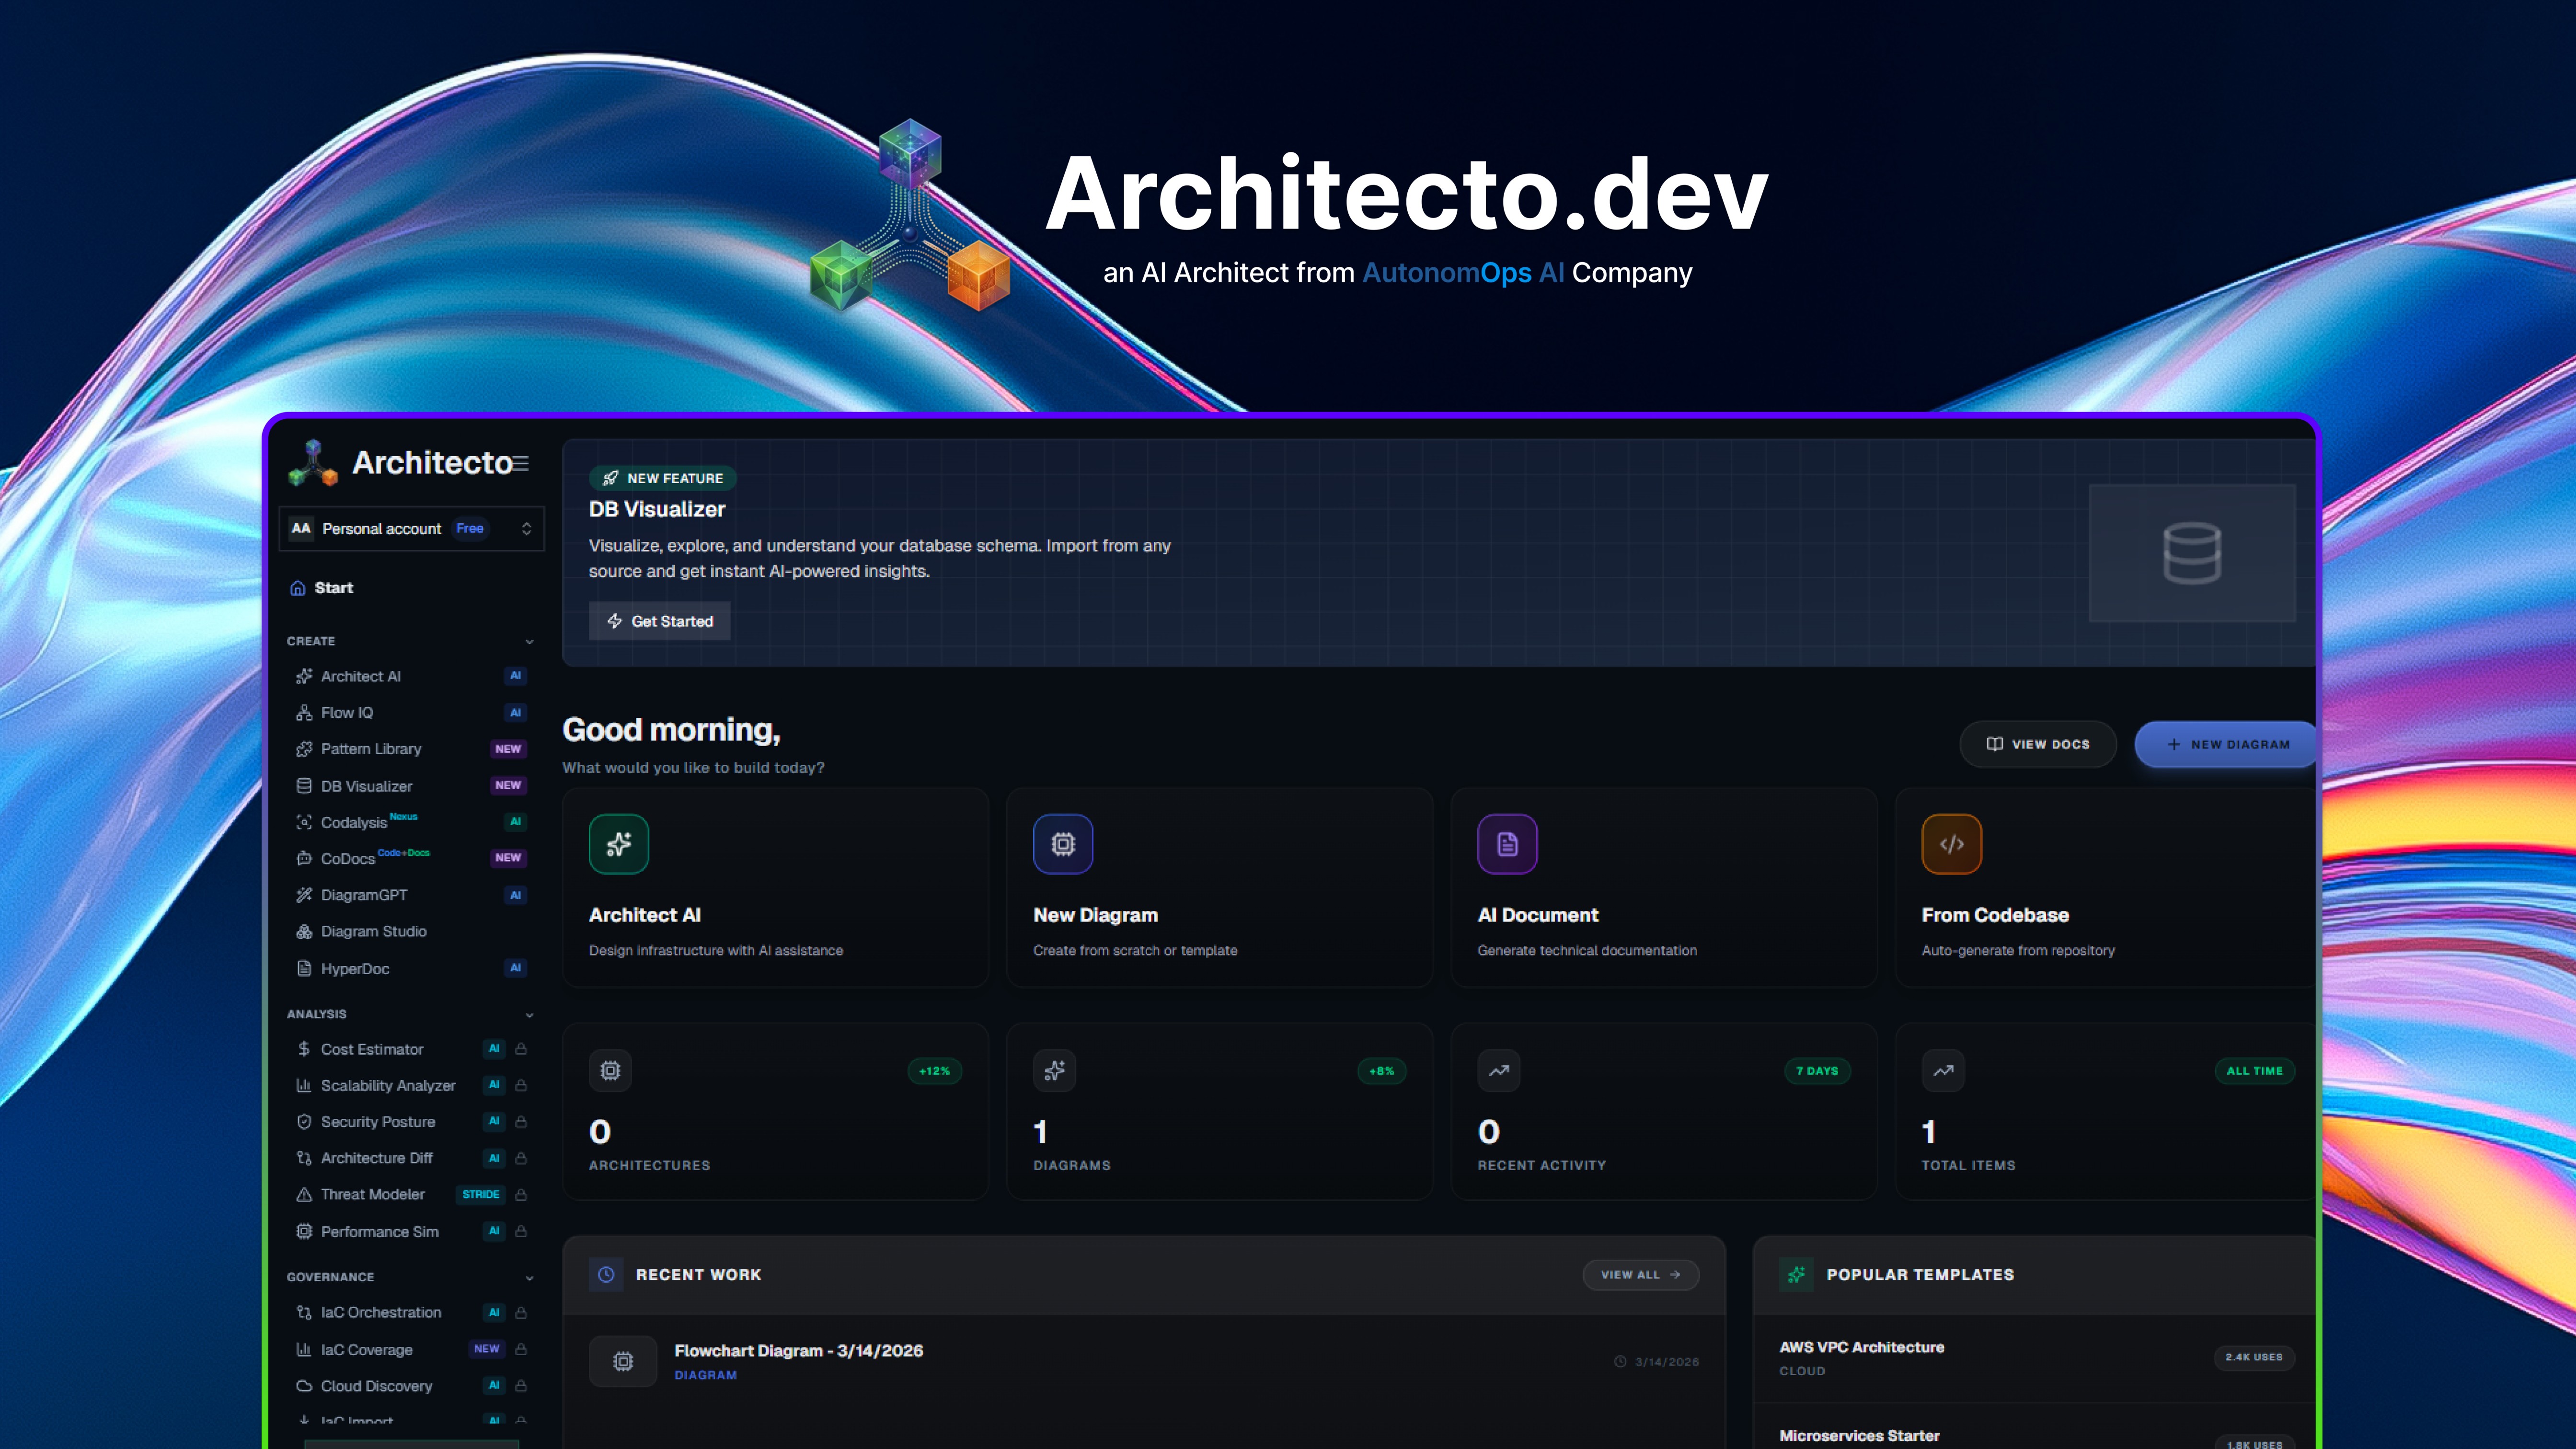The width and height of the screenshot is (2576, 1449).
Task: Unlock the Cost Estimator feature
Action: coord(522,1049)
